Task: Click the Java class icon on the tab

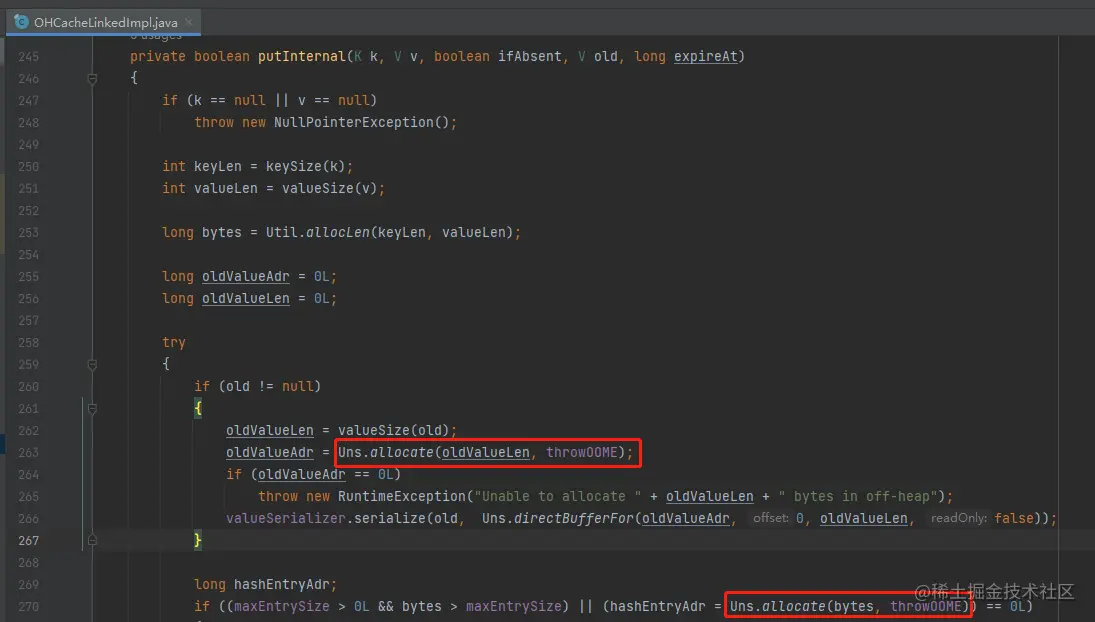Action: point(22,22)
